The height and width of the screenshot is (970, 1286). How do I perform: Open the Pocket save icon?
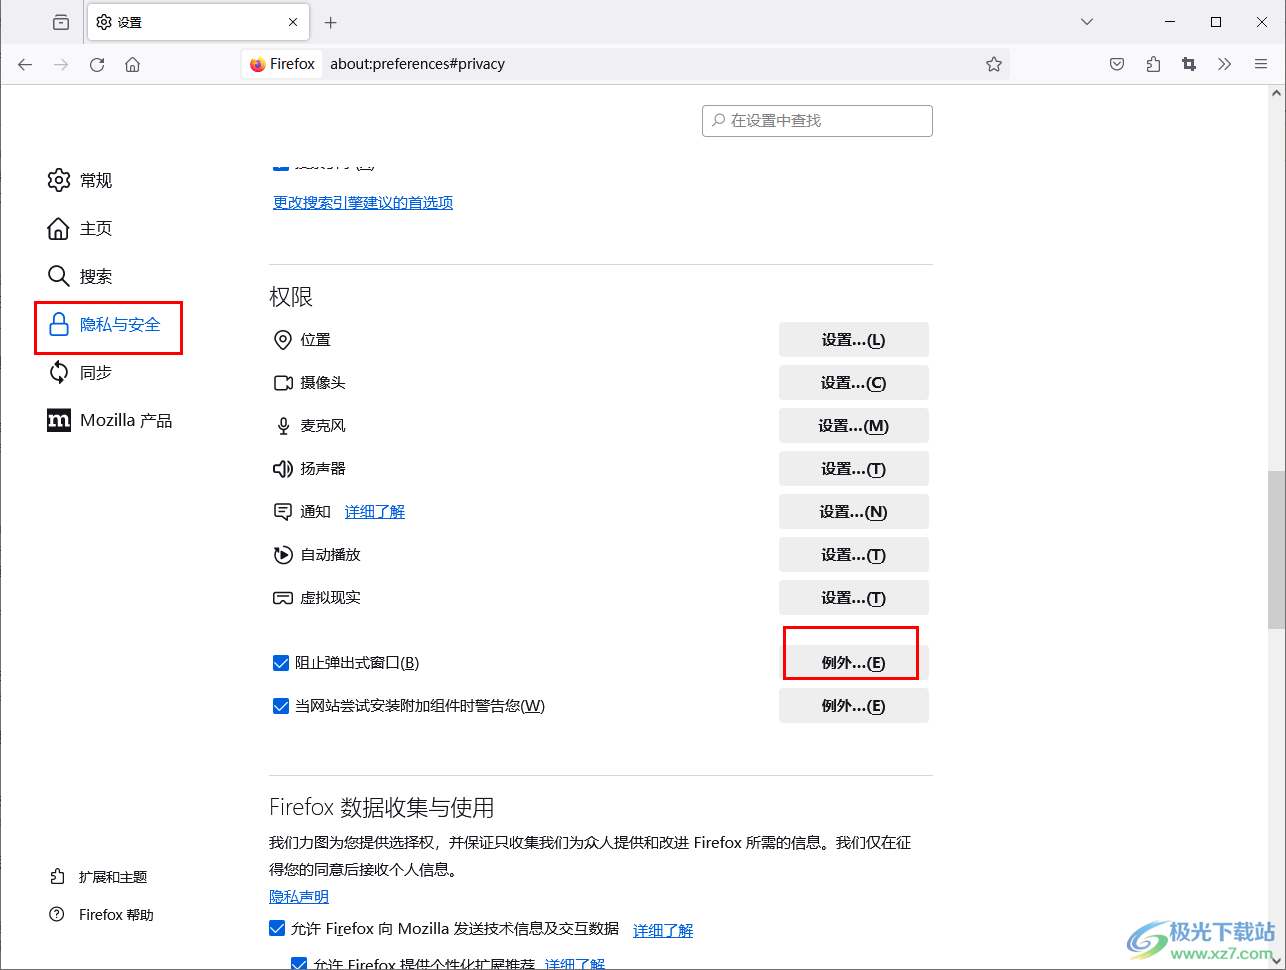[x=1117, y=64]
